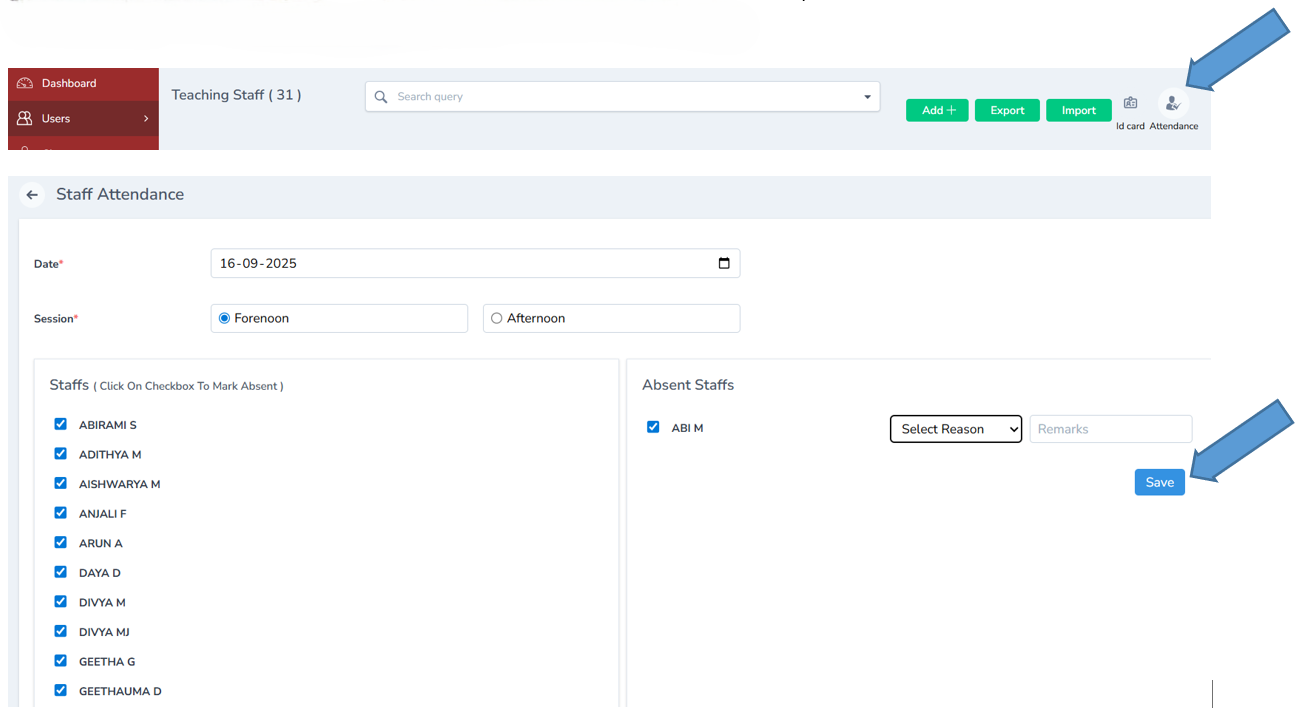This screenshot has height=712, width=1304.
Task: Uncheck the ABIRAMI S checkbox
Action: [60, 423]
